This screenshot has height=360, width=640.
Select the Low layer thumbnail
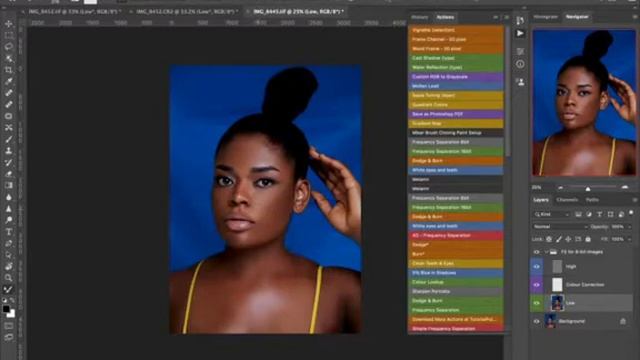[557, 303]
